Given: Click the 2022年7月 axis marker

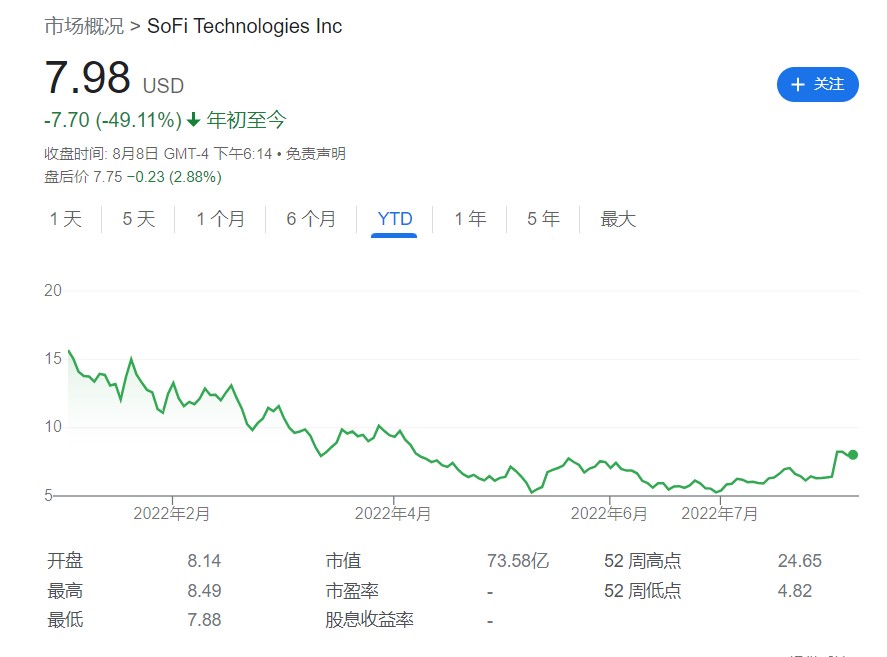Looking at the screenshot, I should pos(719,514).
